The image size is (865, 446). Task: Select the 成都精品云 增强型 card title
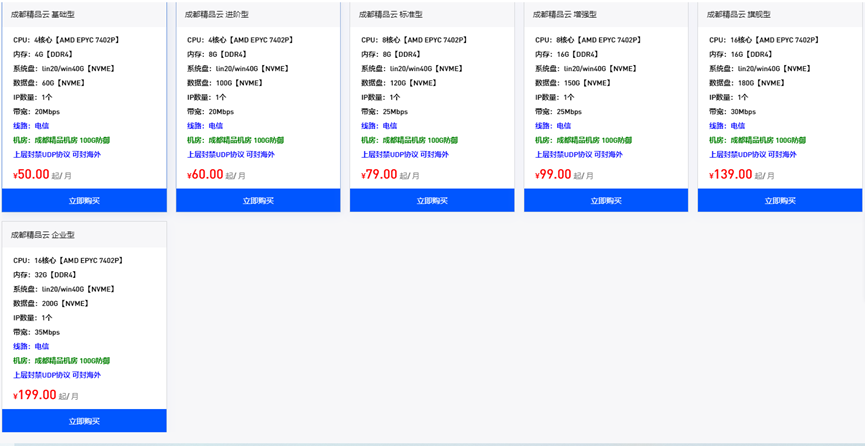point(565,15)
